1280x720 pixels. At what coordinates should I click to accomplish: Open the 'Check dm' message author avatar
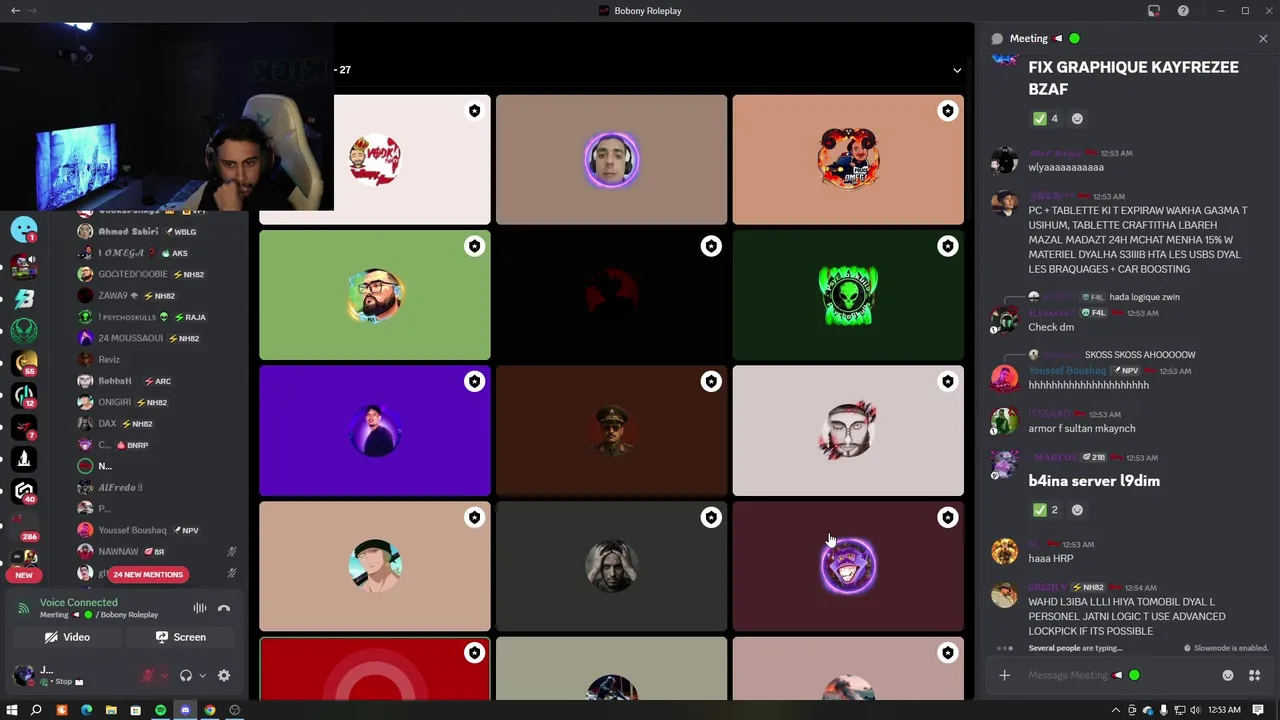[x=1004, y=319]
